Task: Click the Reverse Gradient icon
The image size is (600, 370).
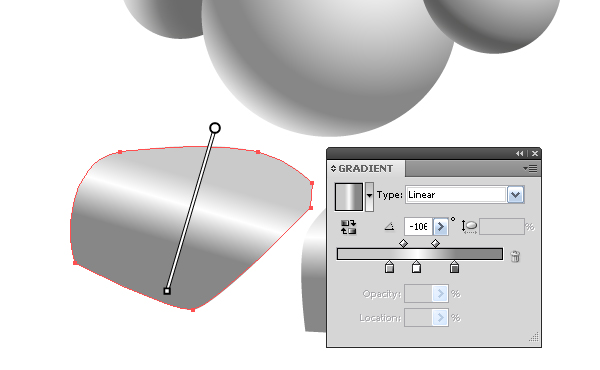Action: (348, 227)
